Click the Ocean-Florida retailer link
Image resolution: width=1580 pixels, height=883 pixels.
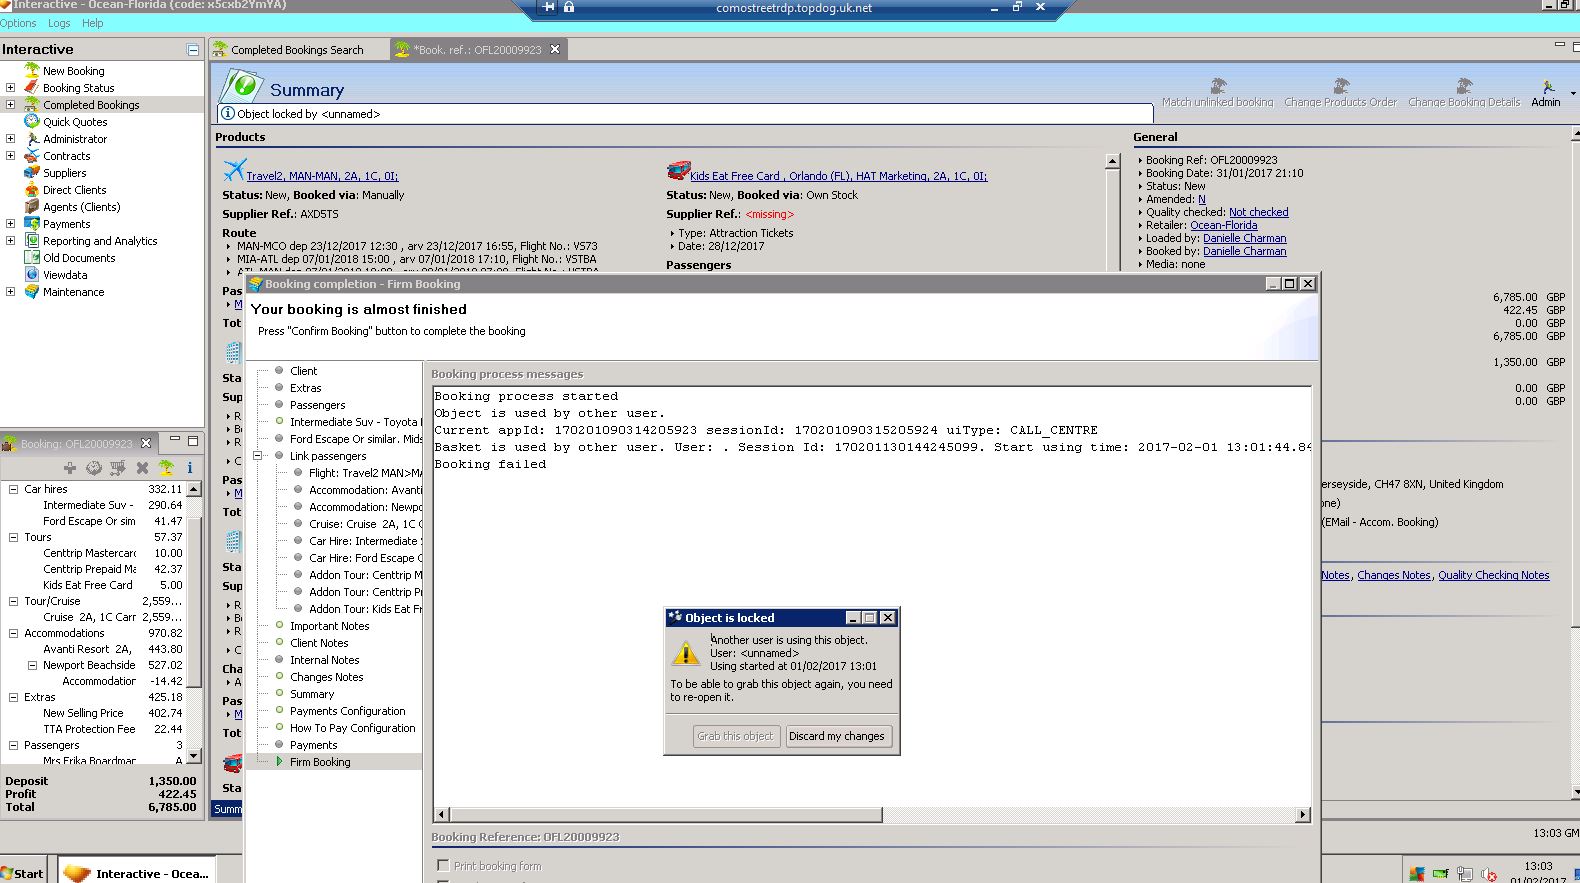tap(1223, 225)
